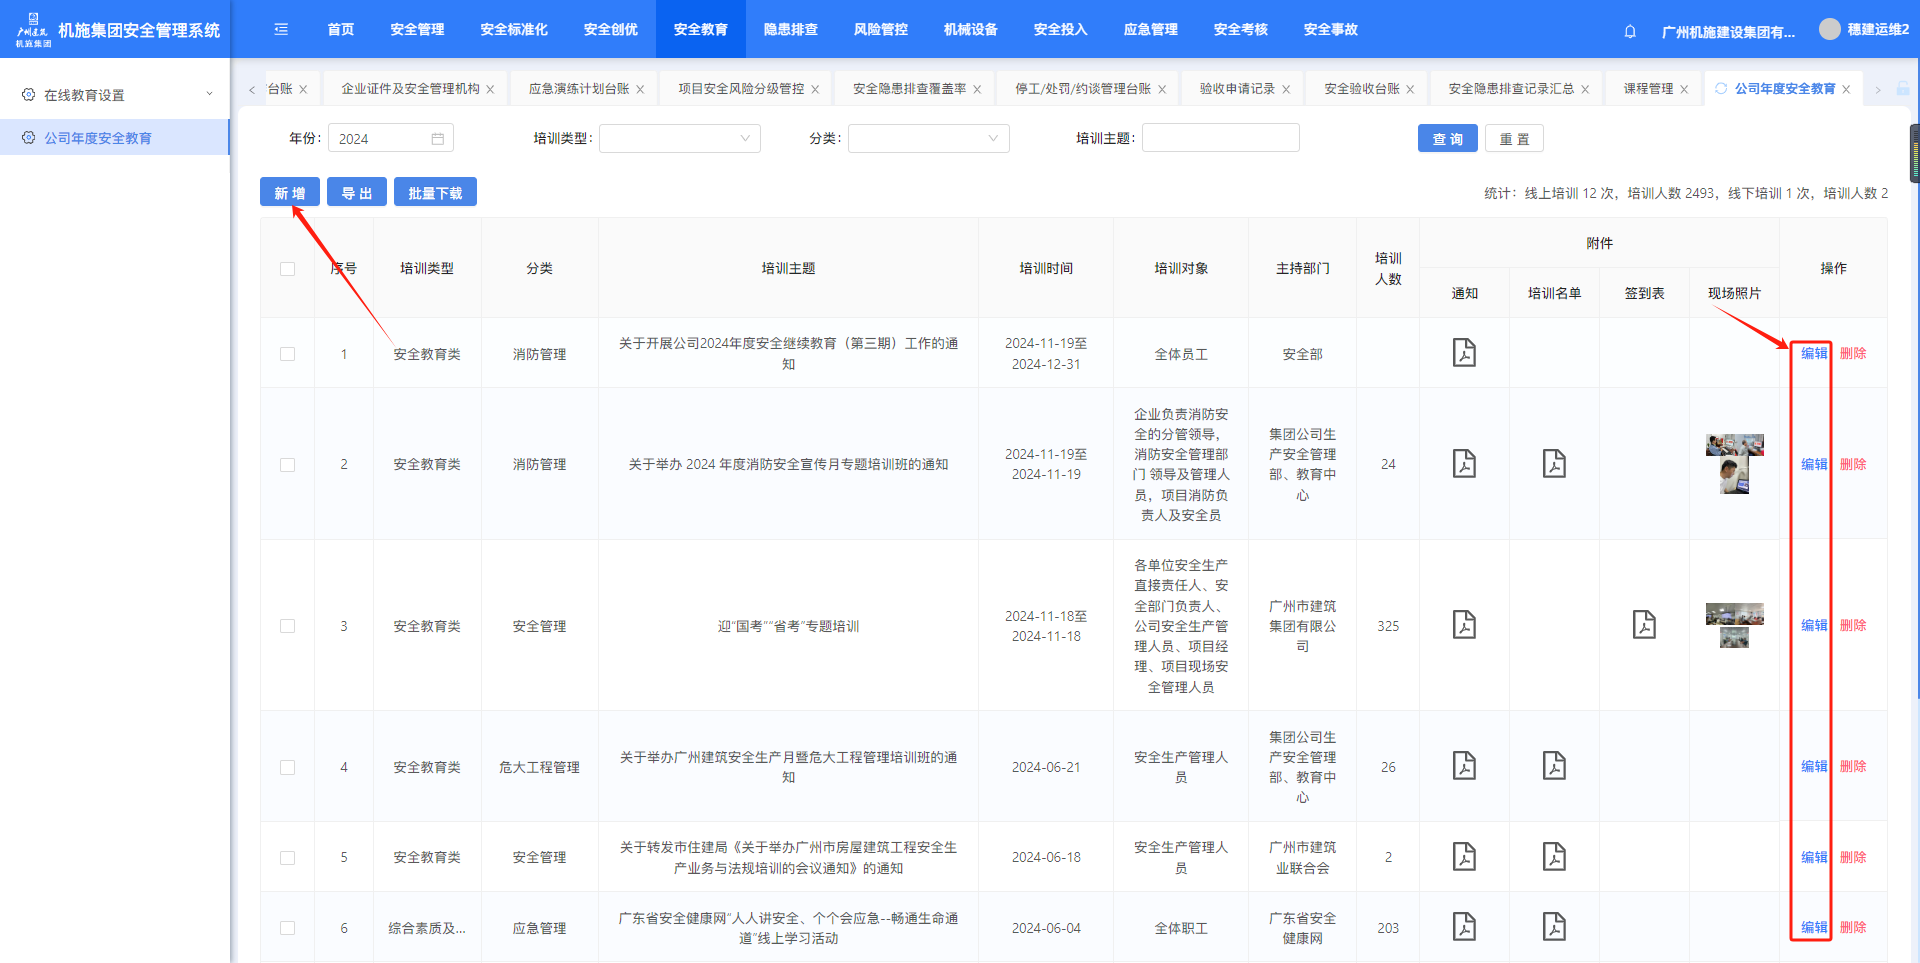Check the checkbox for row 2
This screenshot has width=1920, height=963.
288,465
